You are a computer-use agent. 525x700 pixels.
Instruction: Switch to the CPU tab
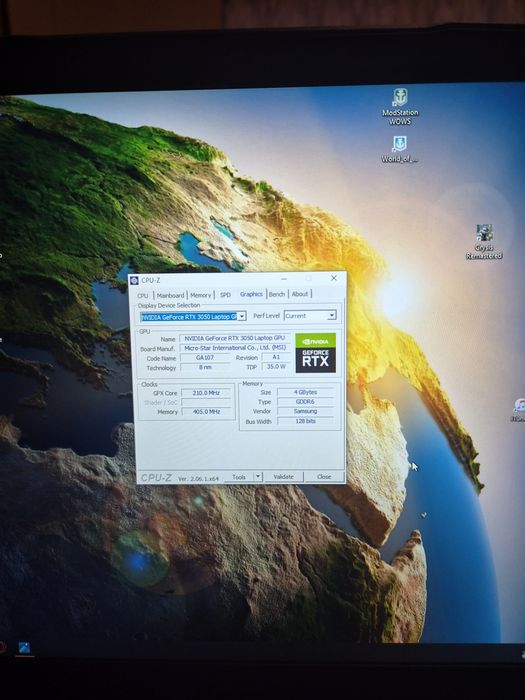coord(143,296)
